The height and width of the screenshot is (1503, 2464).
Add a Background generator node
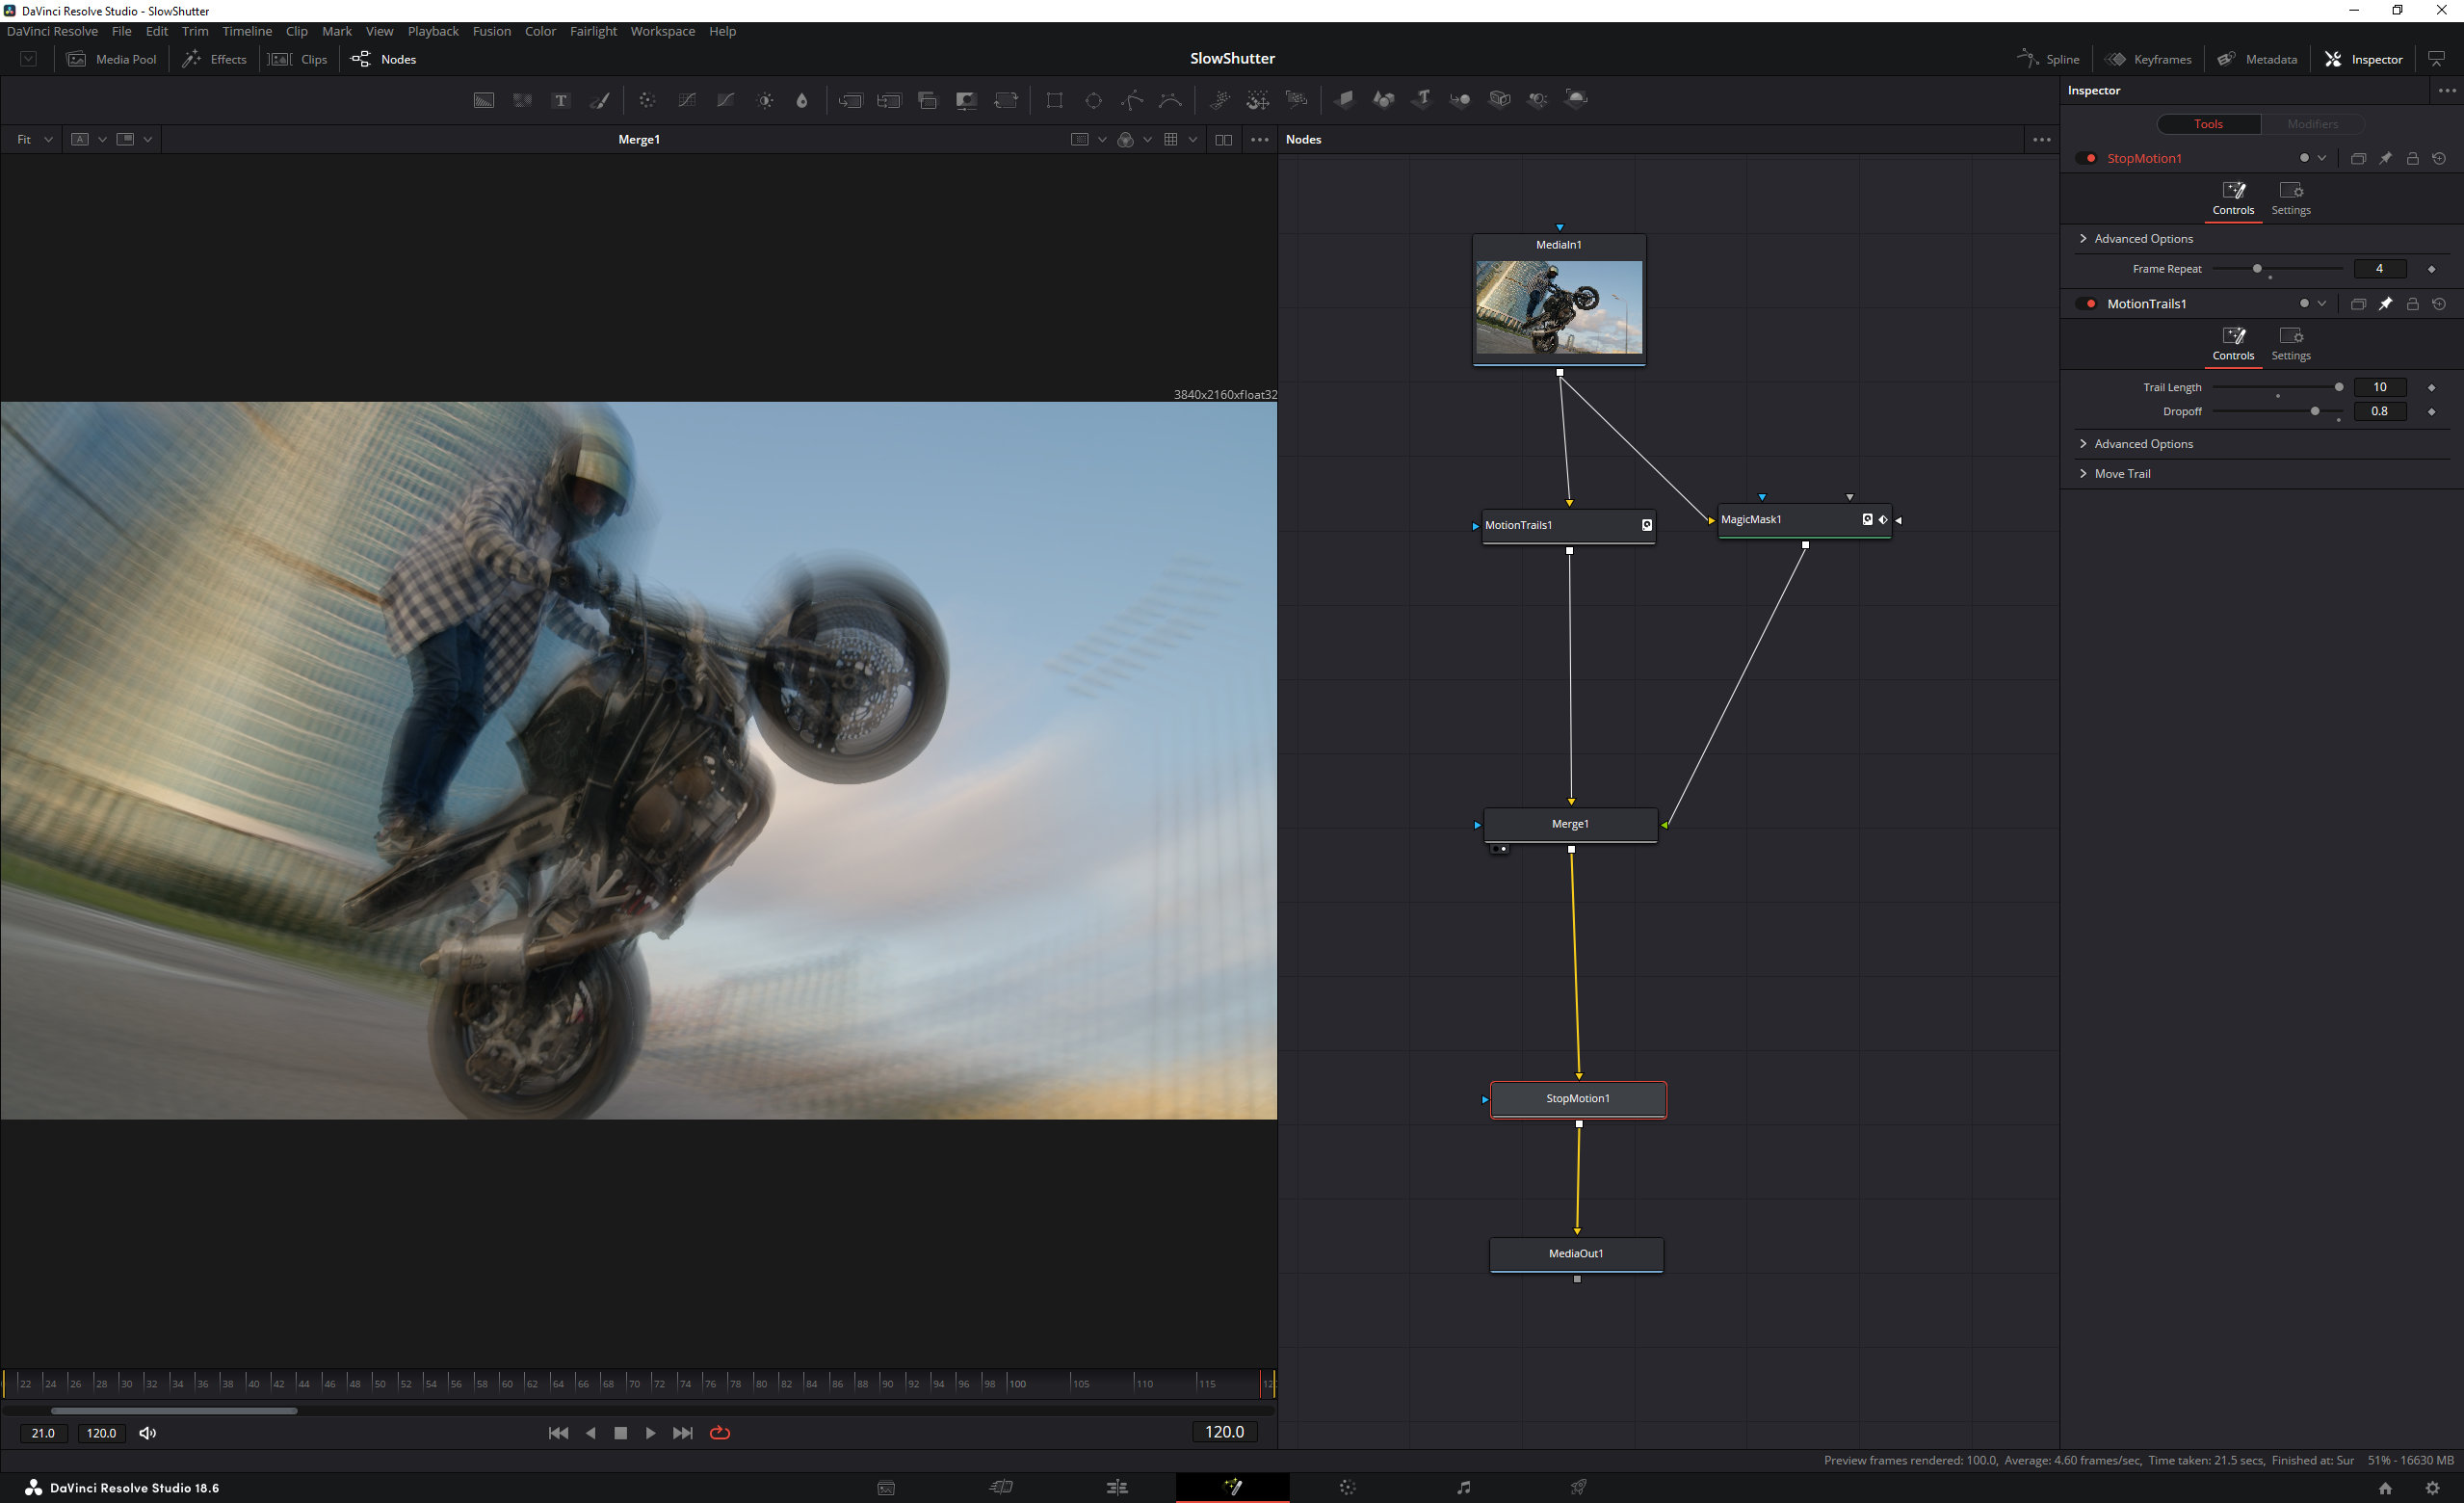[x=484, y=100]
